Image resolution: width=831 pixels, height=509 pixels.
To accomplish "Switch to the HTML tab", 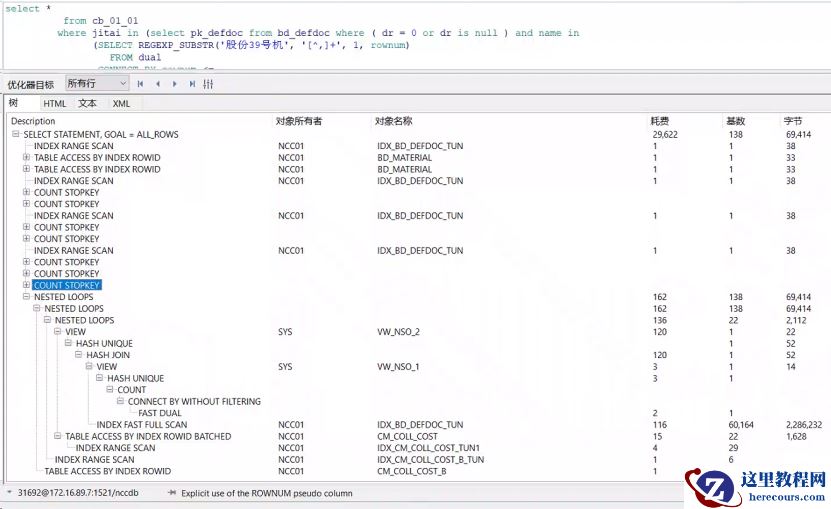I will (54, 103).
